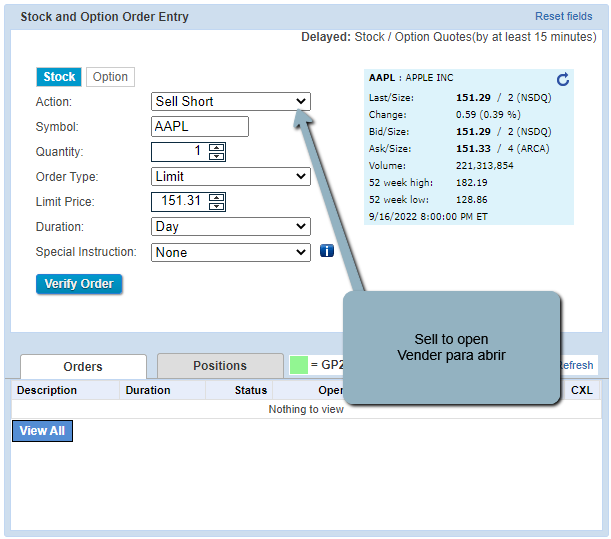The width and height of the screenshot is (611, 539).
Task: Decrease Quantity with the down arrow
Action: tap(217, 156)
